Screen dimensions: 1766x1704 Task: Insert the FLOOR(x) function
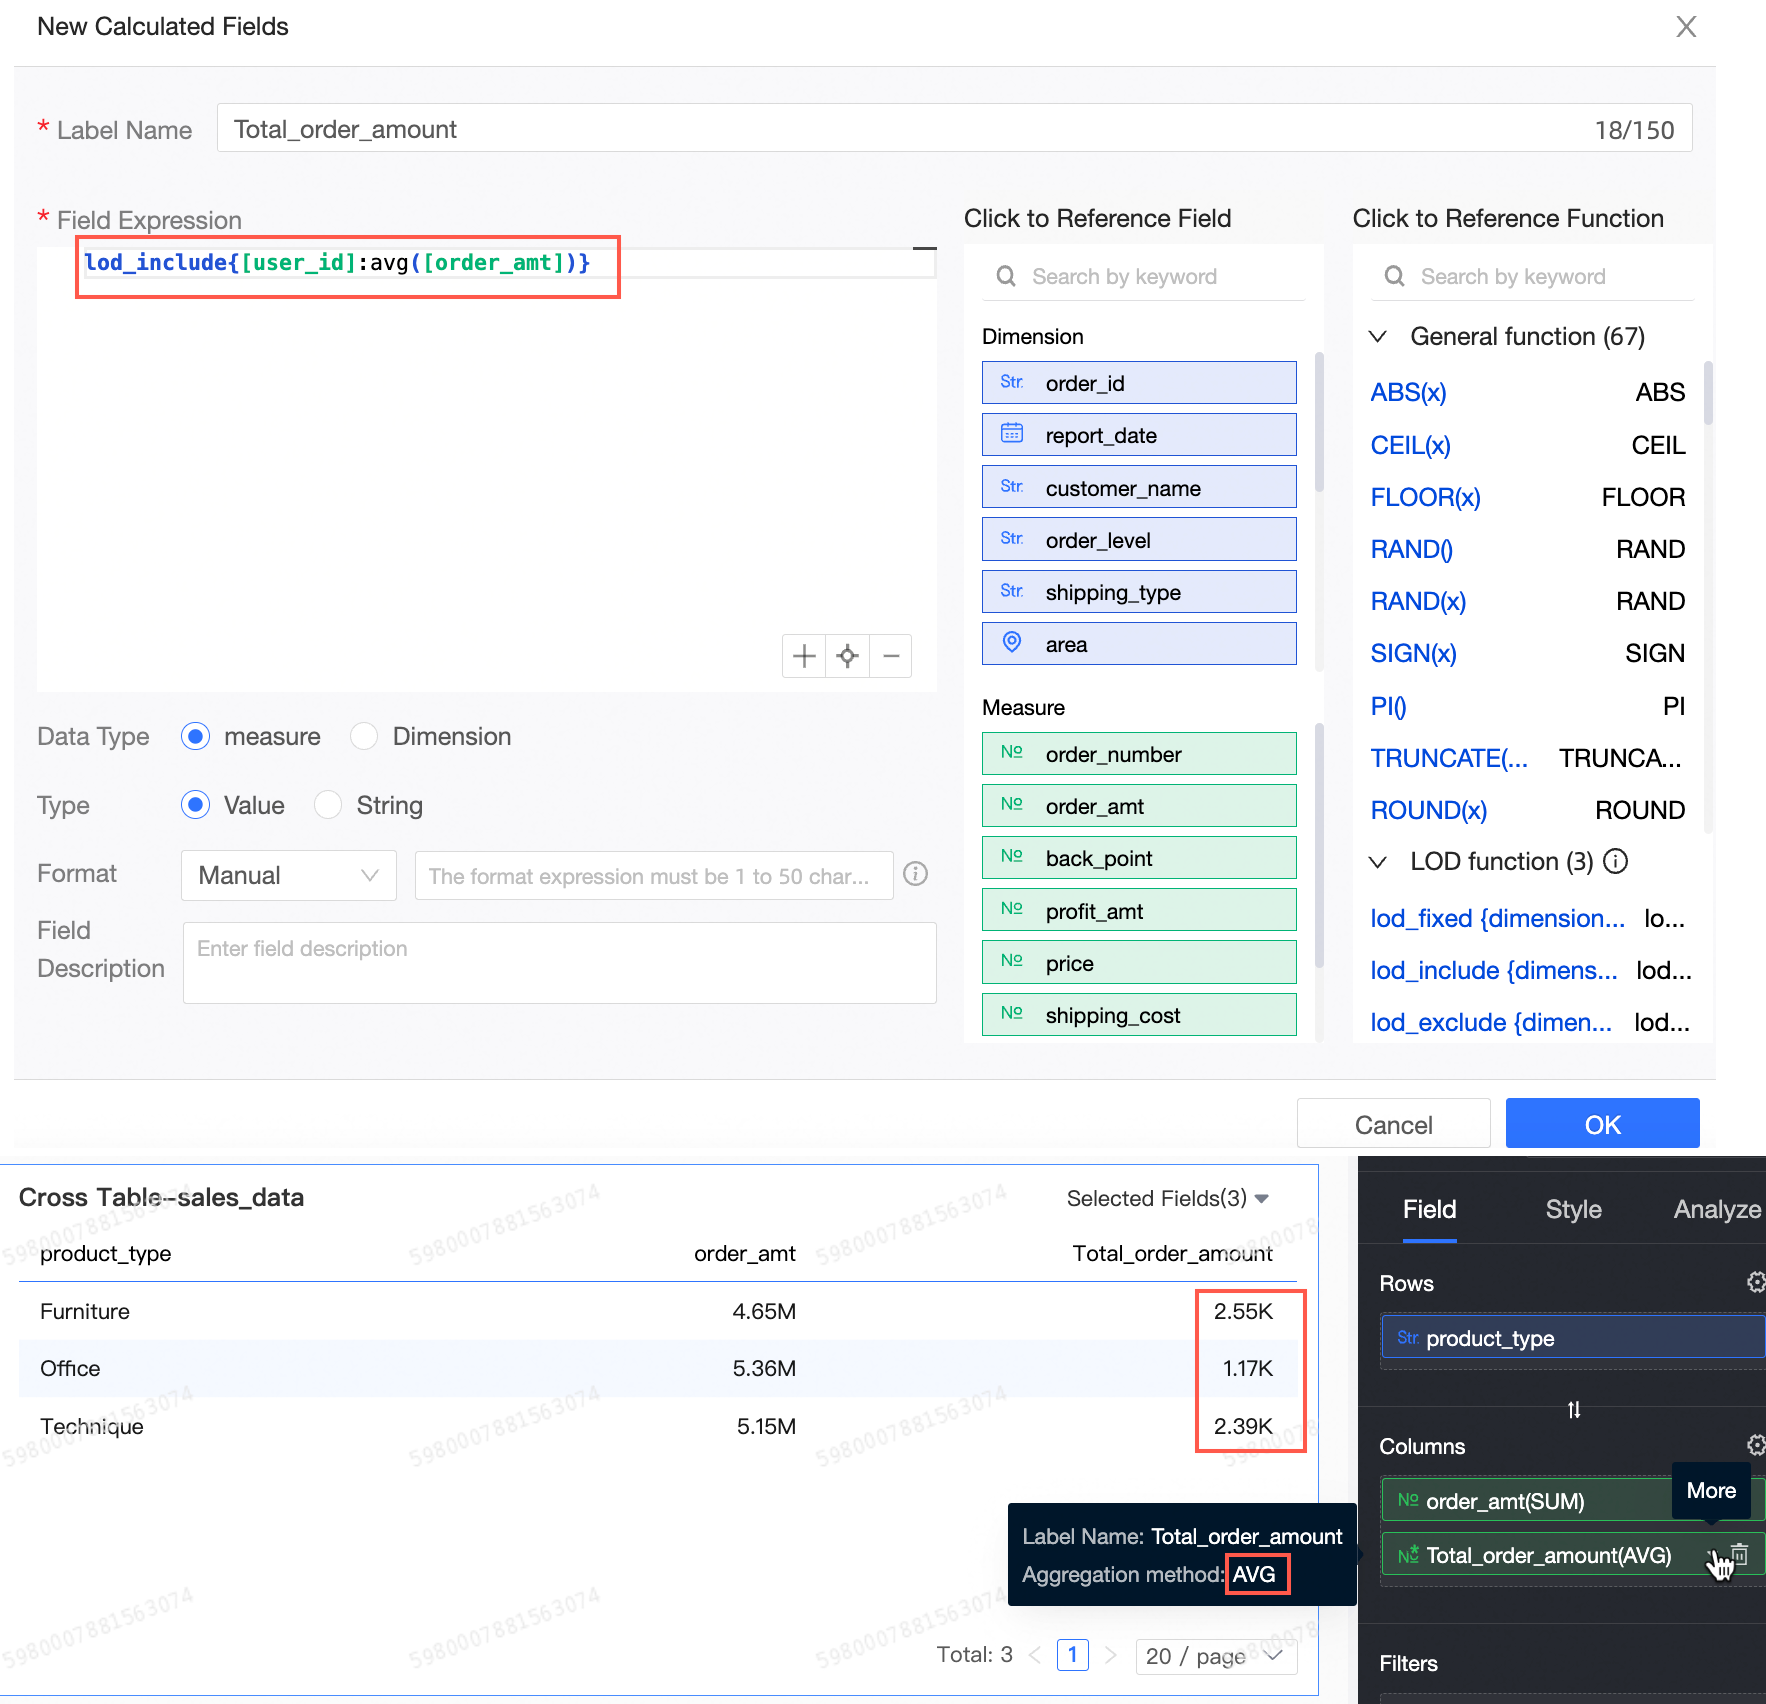(x=1425, y=497)
